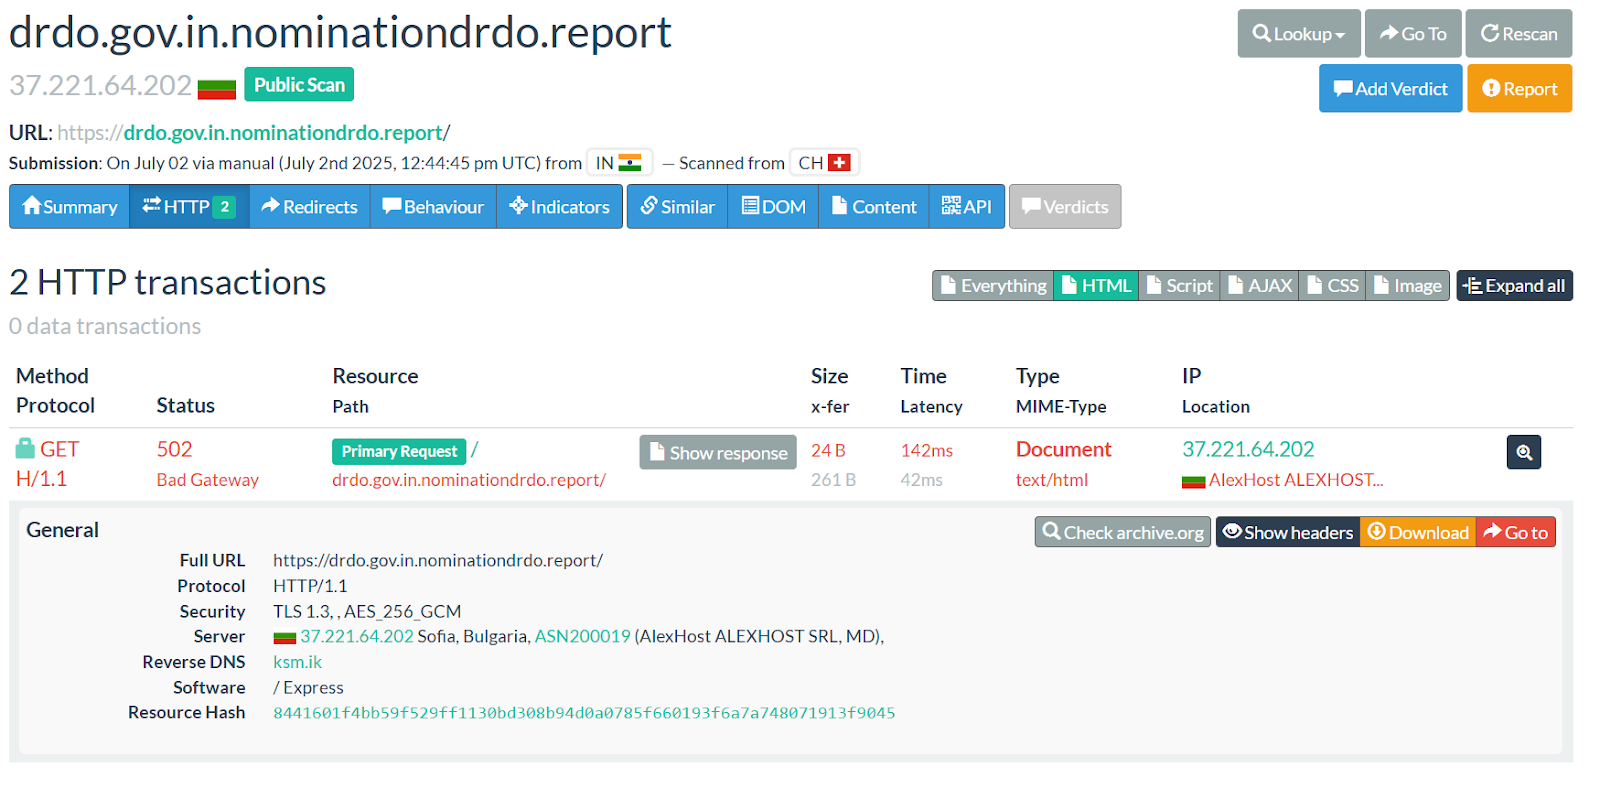
Task: Check archive.org for this resource
Action: [1122, 532]
